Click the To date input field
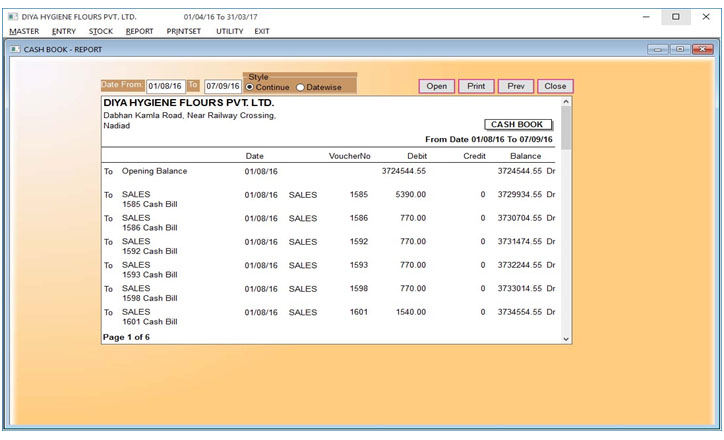 tap(222, 86)
